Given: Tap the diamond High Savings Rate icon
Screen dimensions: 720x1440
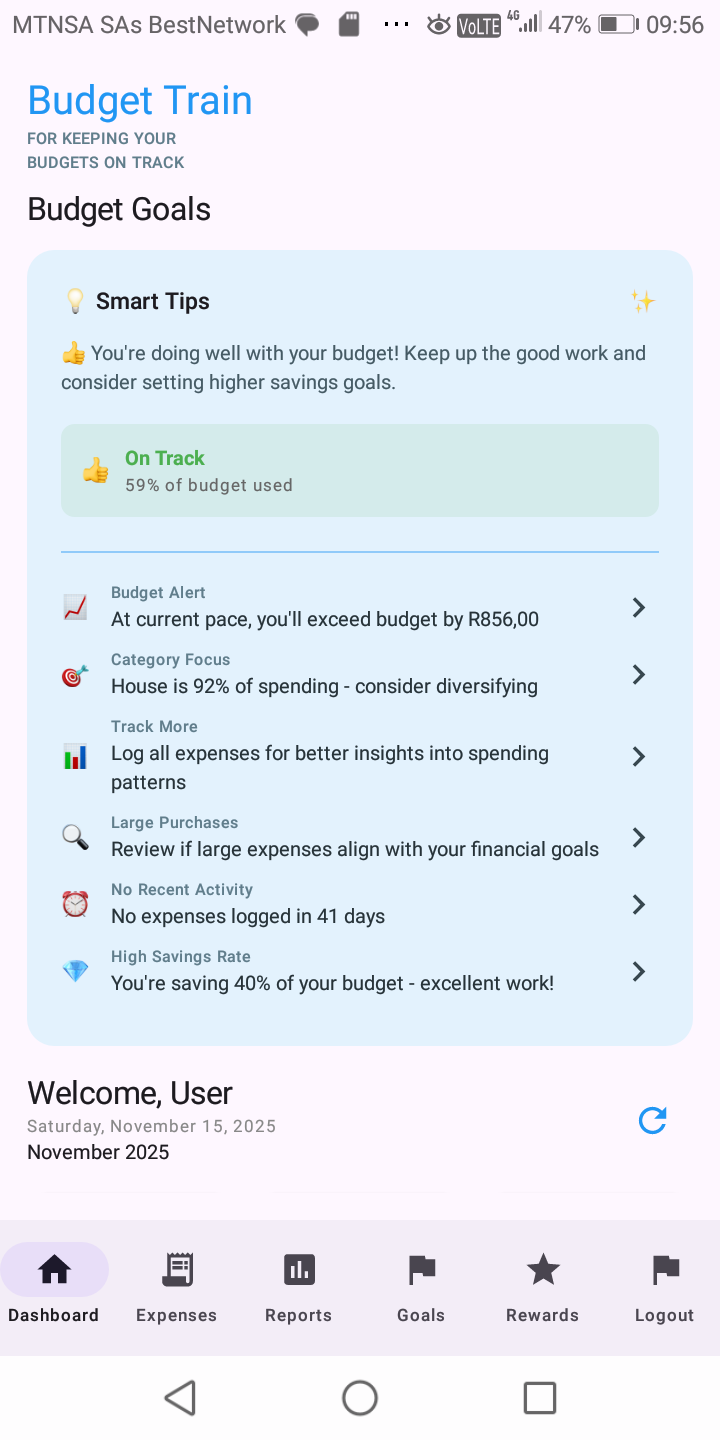Looking at the screenshot, I should pos(75,971).
